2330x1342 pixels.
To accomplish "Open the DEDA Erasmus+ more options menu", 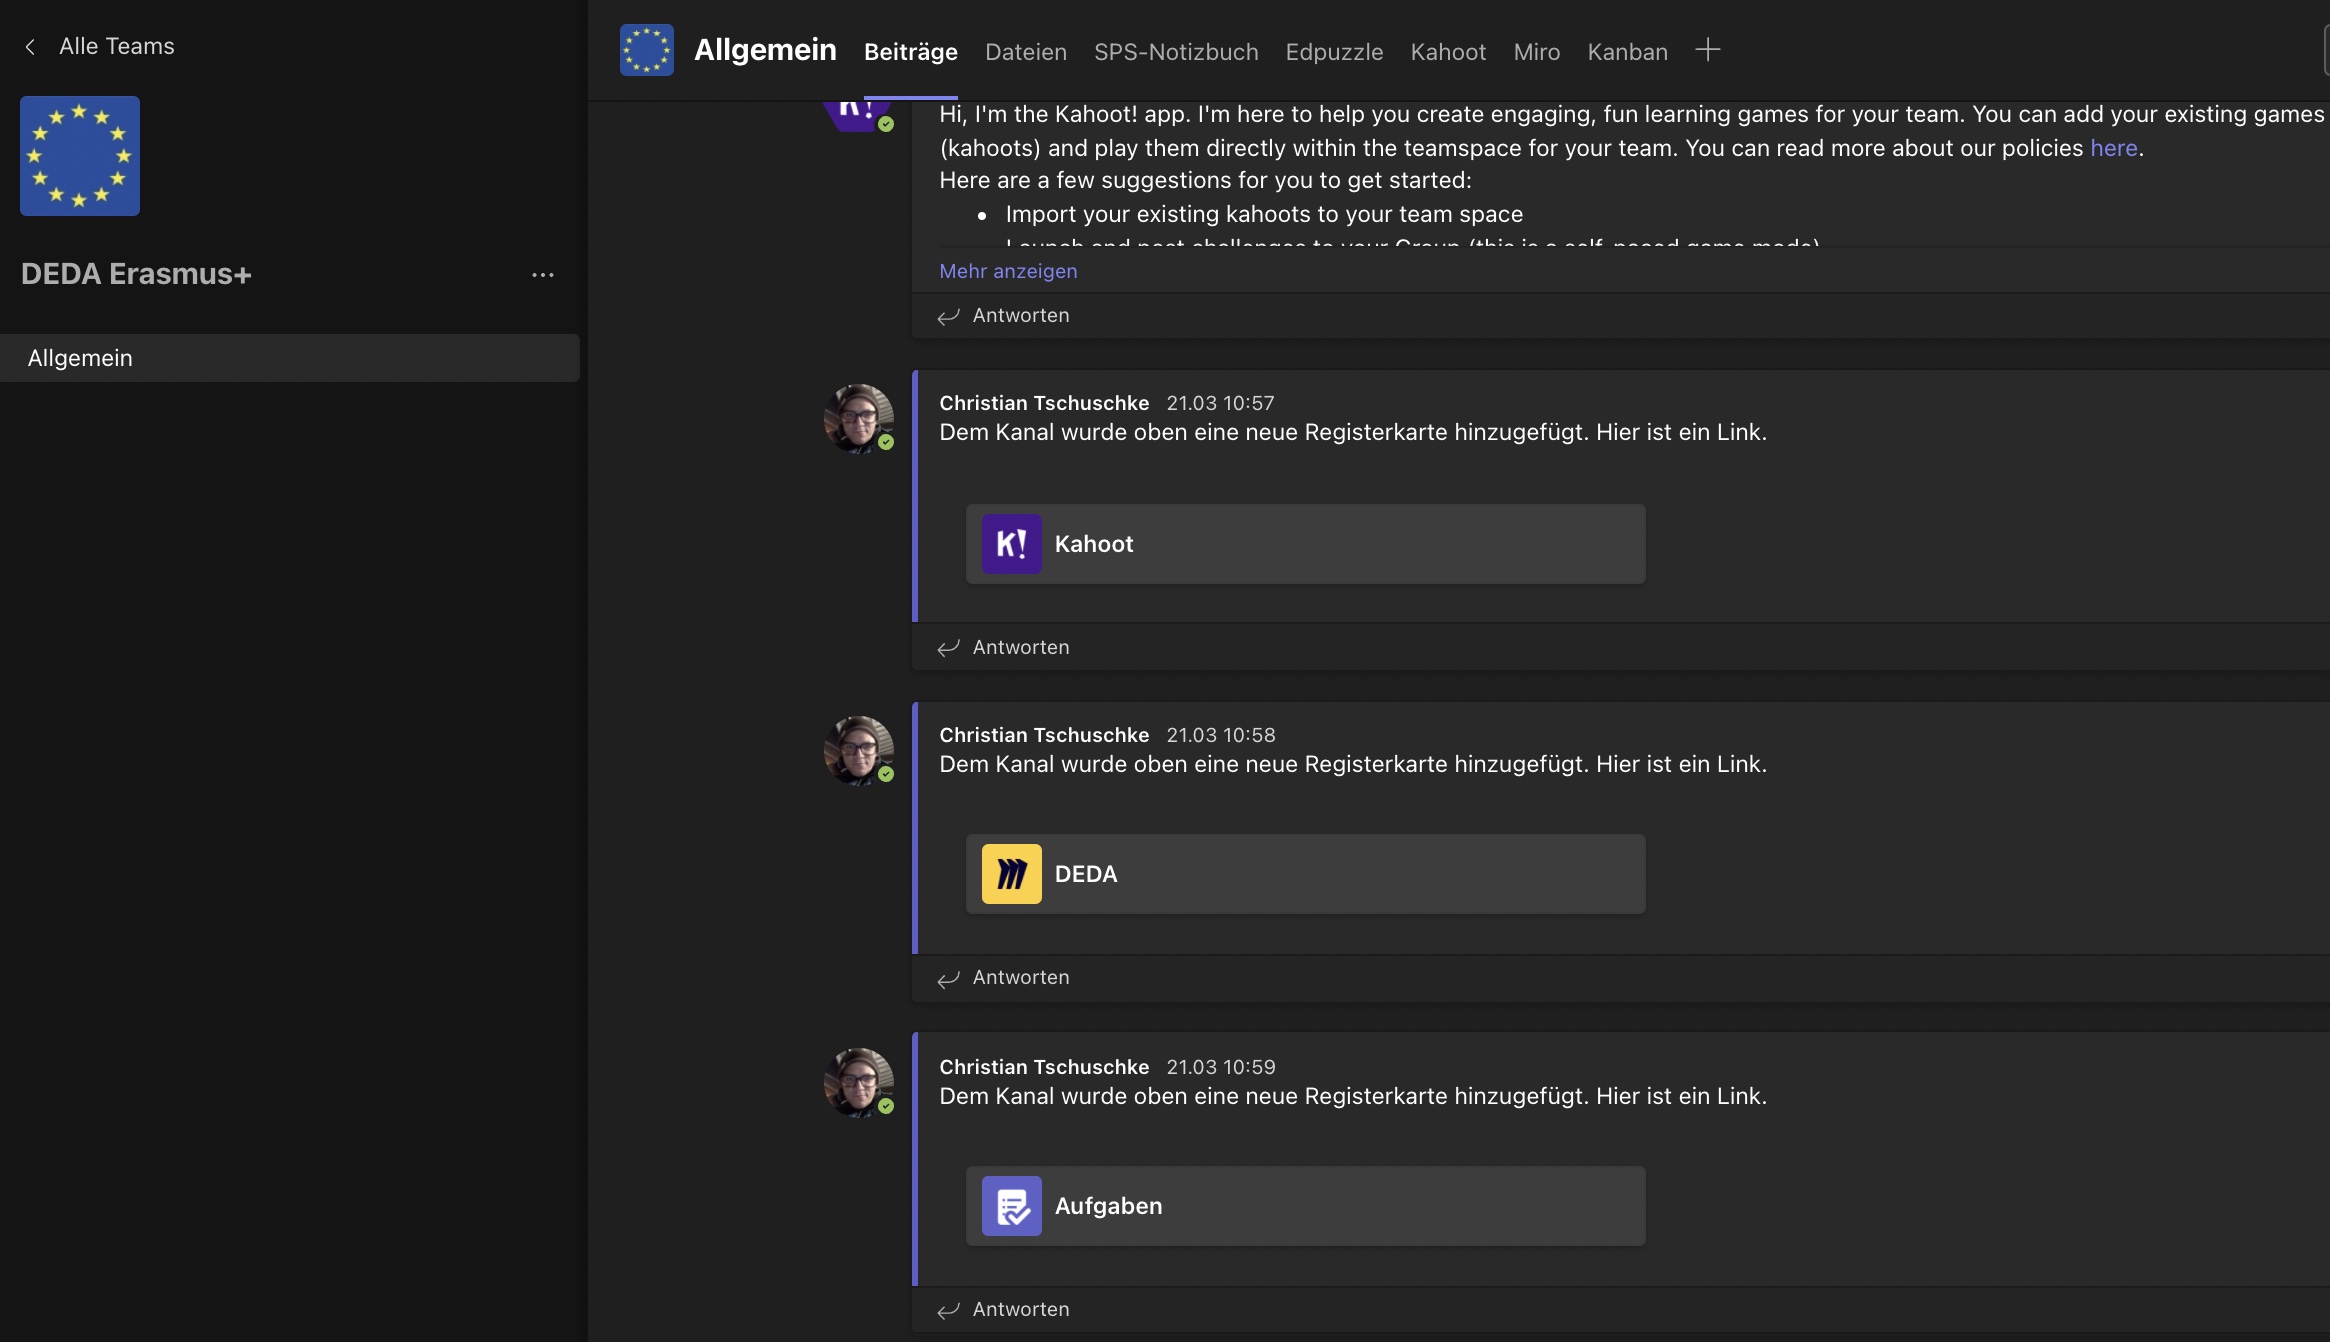I will point(542,275).
